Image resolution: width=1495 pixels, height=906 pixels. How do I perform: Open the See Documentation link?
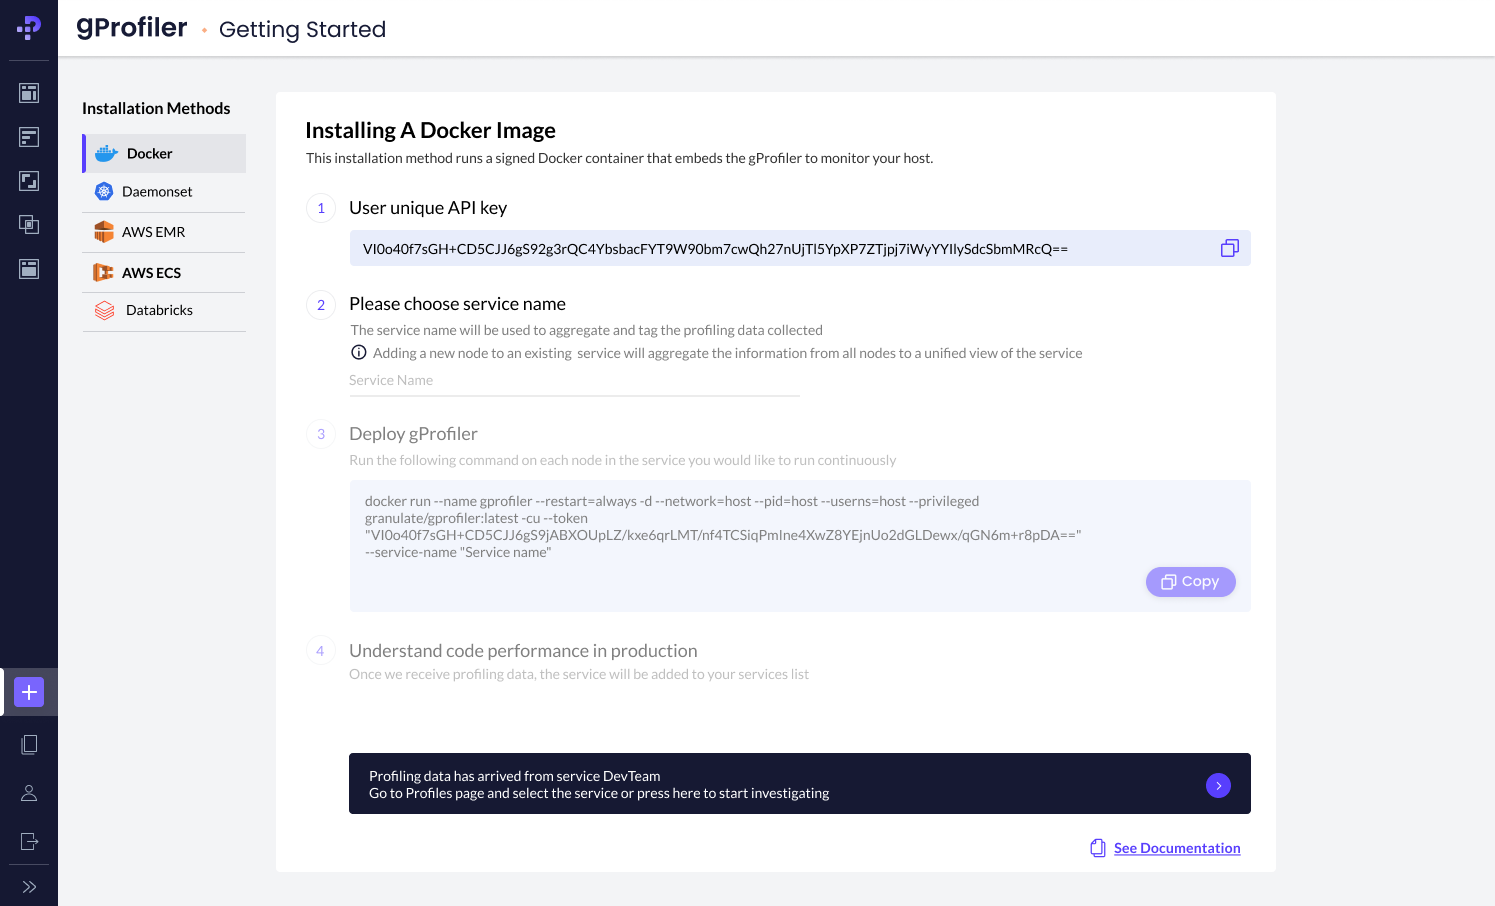pyautogui.click(x=1176, y=848)
